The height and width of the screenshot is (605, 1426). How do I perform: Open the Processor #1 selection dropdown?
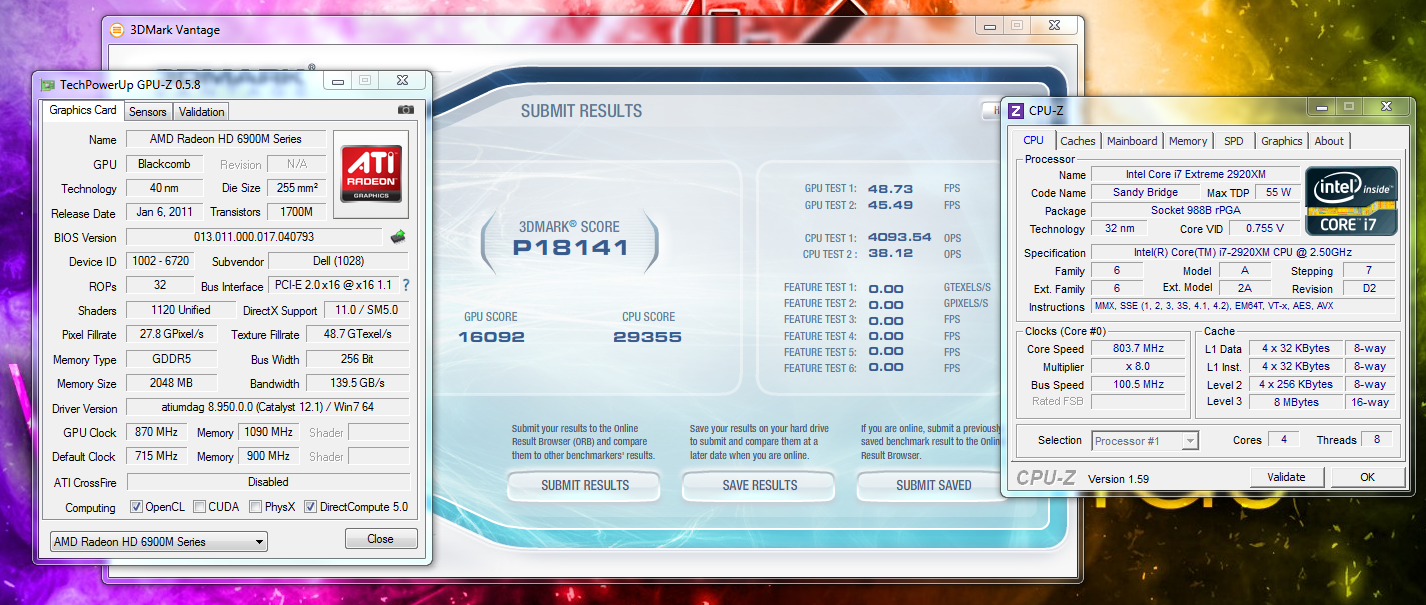(1145, 441)
